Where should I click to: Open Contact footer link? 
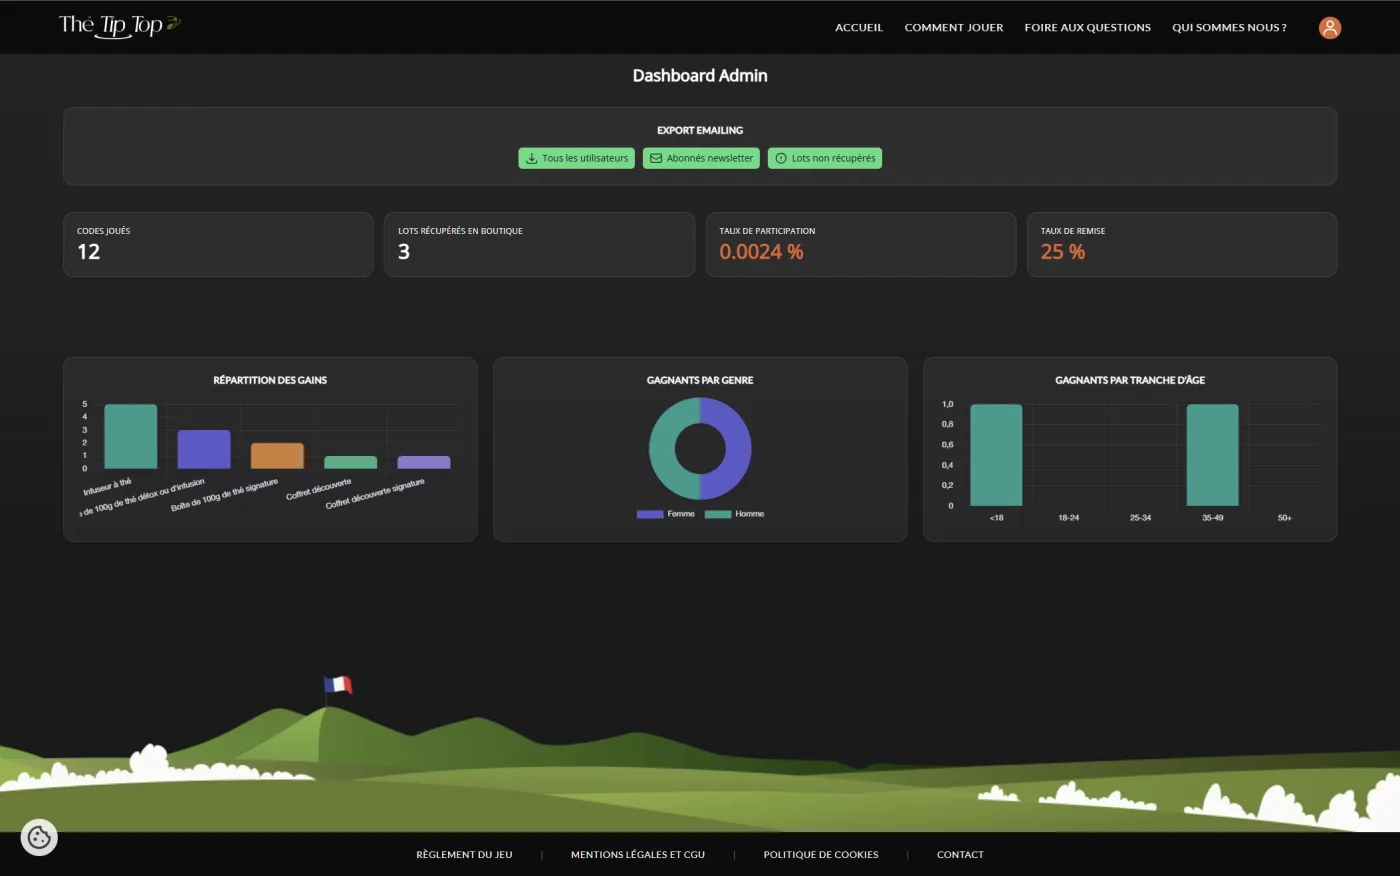960,855
